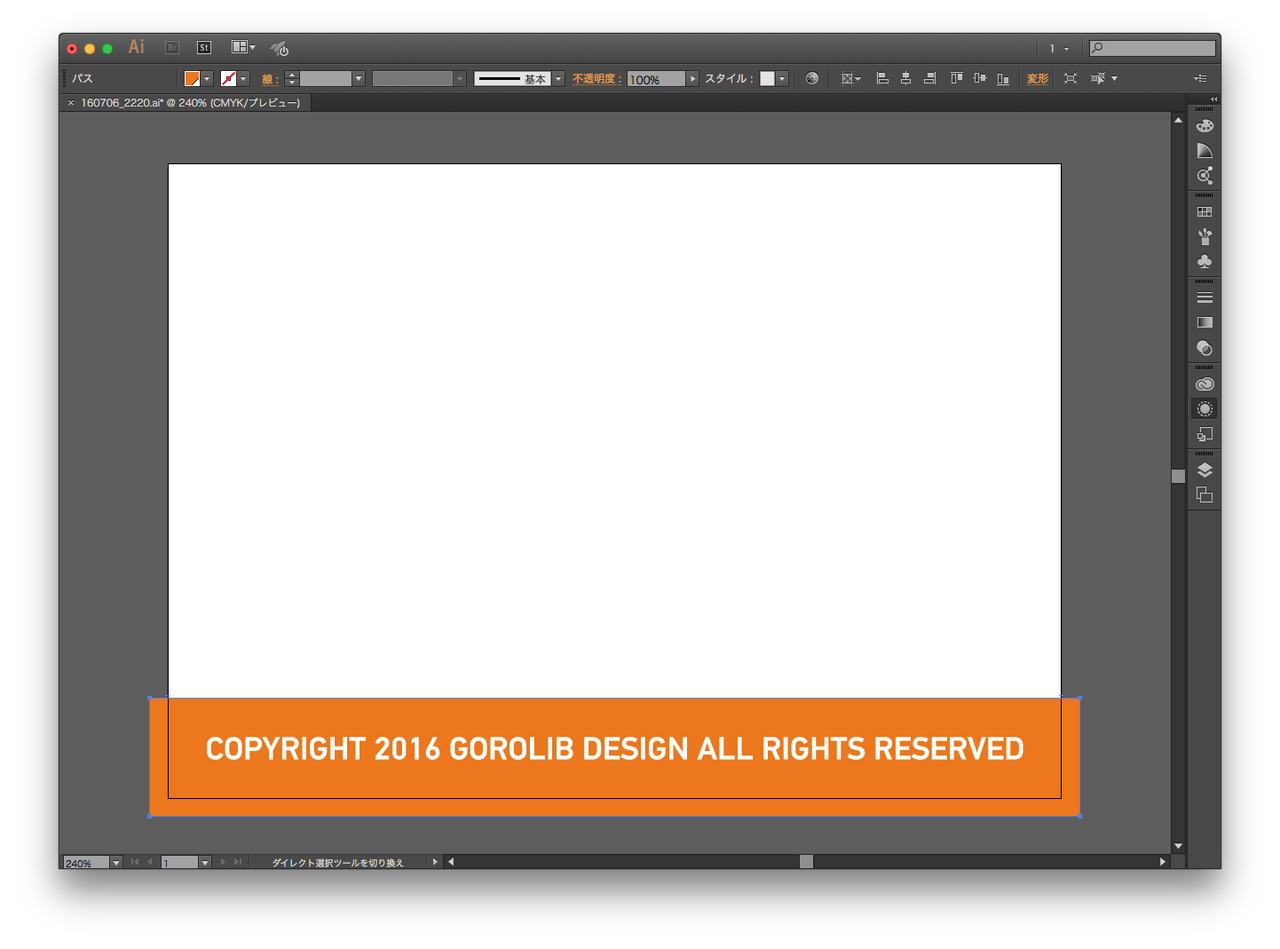
Task: Open the fill color dropdown arrow
Action: tap(207, 78)
